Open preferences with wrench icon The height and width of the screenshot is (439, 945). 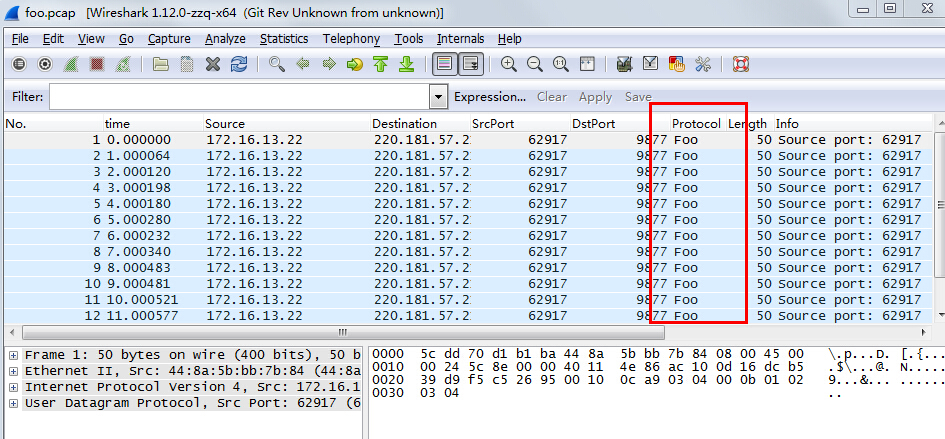(703, 64)
